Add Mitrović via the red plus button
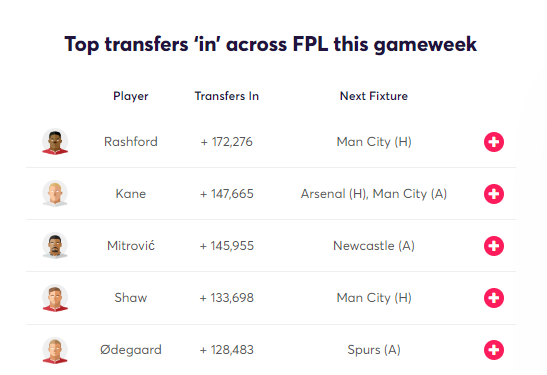Viewport: 547px width, 375px height. coord(494,246)
